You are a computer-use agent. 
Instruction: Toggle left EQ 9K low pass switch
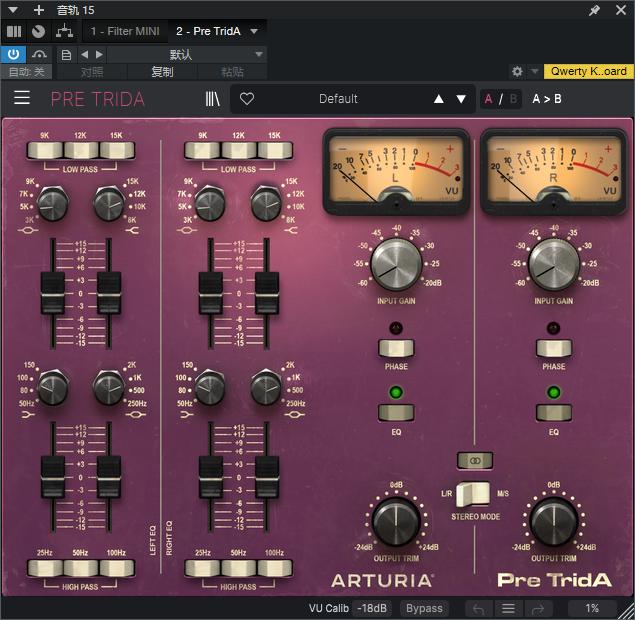tap(45, 150)
